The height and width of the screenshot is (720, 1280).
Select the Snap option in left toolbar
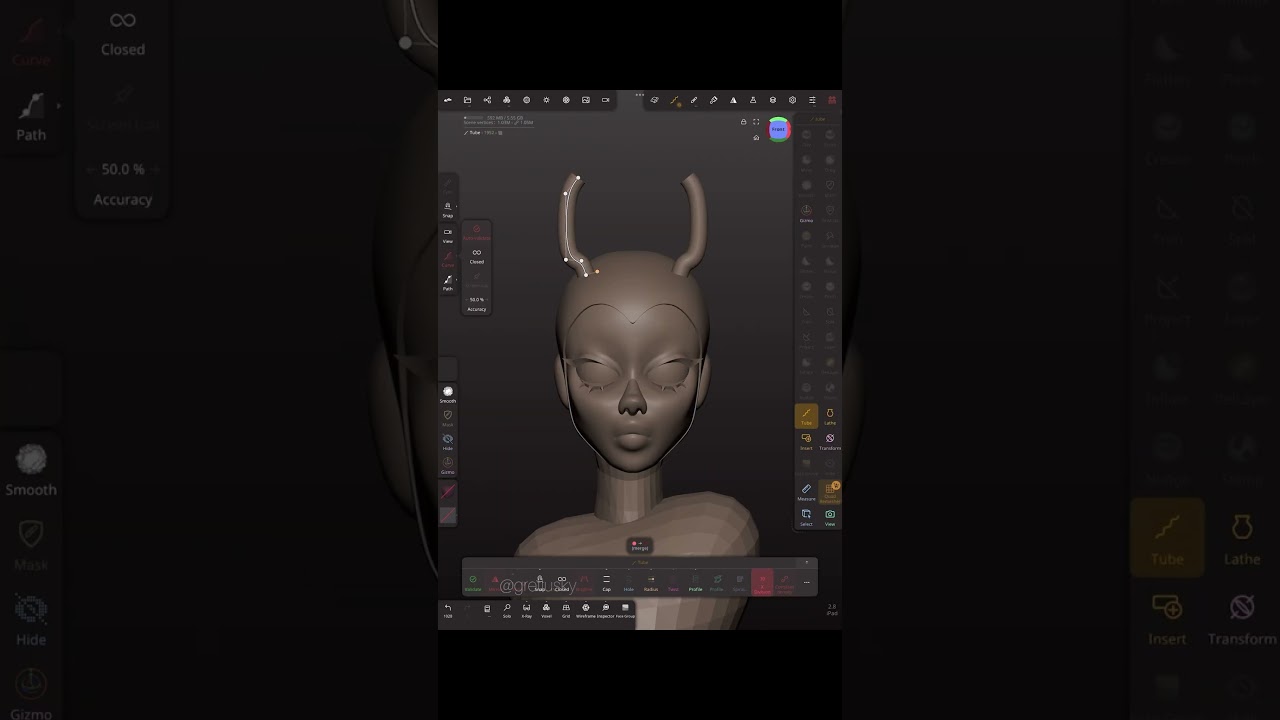447,209
